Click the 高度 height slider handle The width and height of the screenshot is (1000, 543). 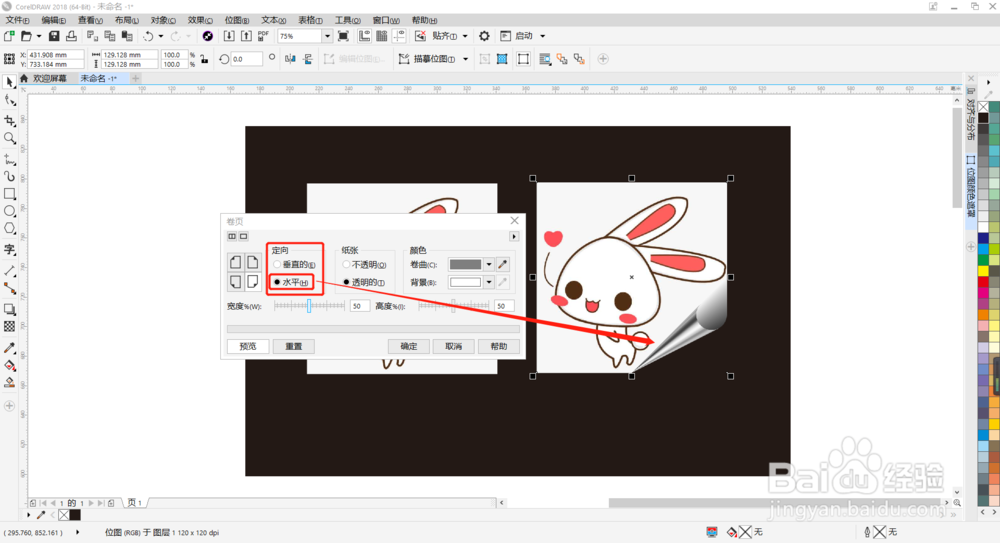[x=453, y=306]
